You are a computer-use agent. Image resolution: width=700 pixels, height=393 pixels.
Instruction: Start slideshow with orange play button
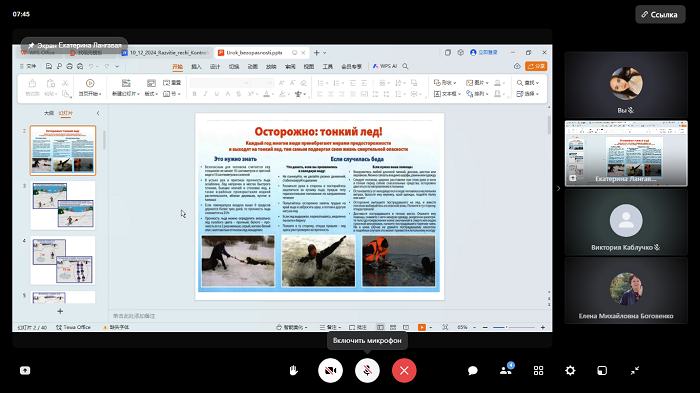click(421, 327)
